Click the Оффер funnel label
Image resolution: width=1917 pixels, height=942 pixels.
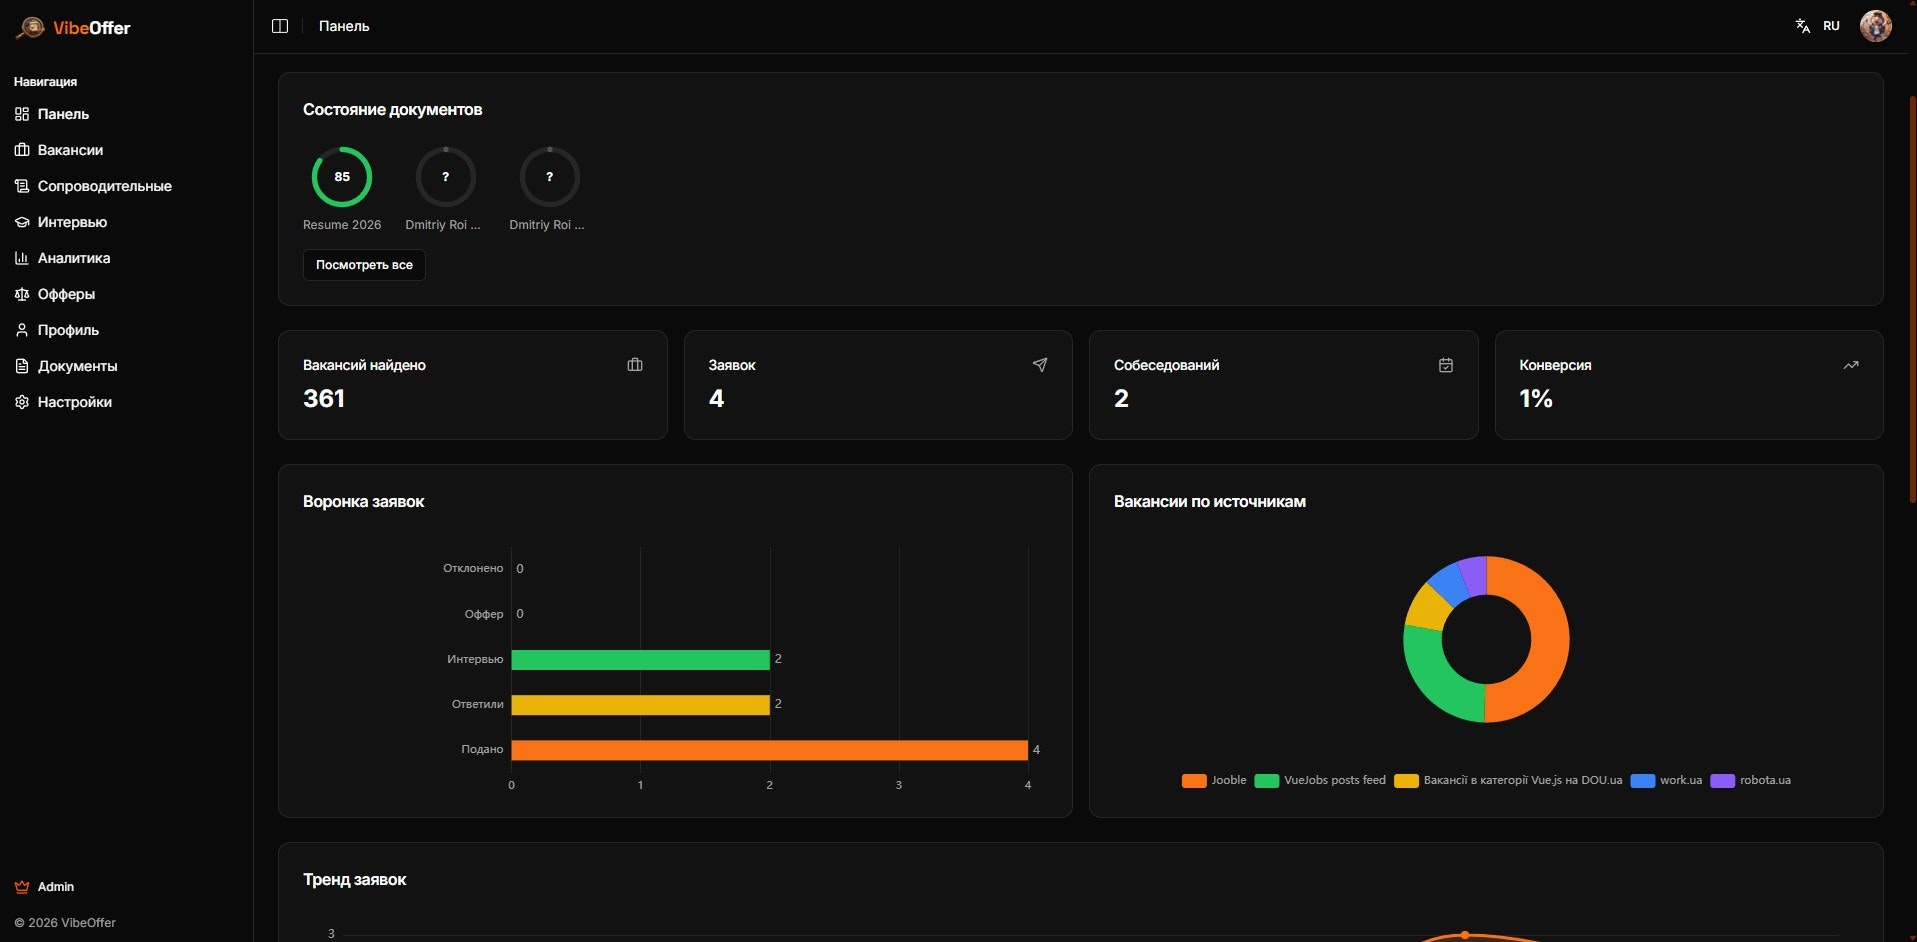point(484,614)
